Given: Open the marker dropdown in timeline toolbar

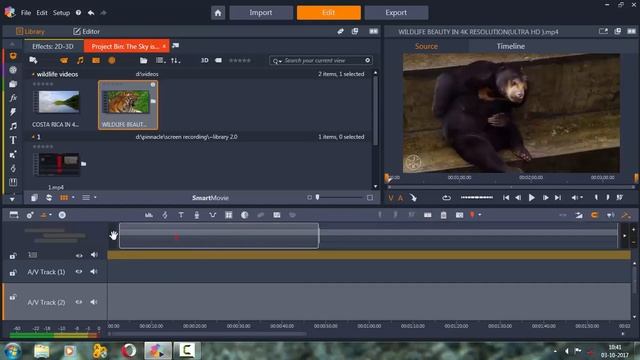Looking at the screenshot, I should pos(480,215).
